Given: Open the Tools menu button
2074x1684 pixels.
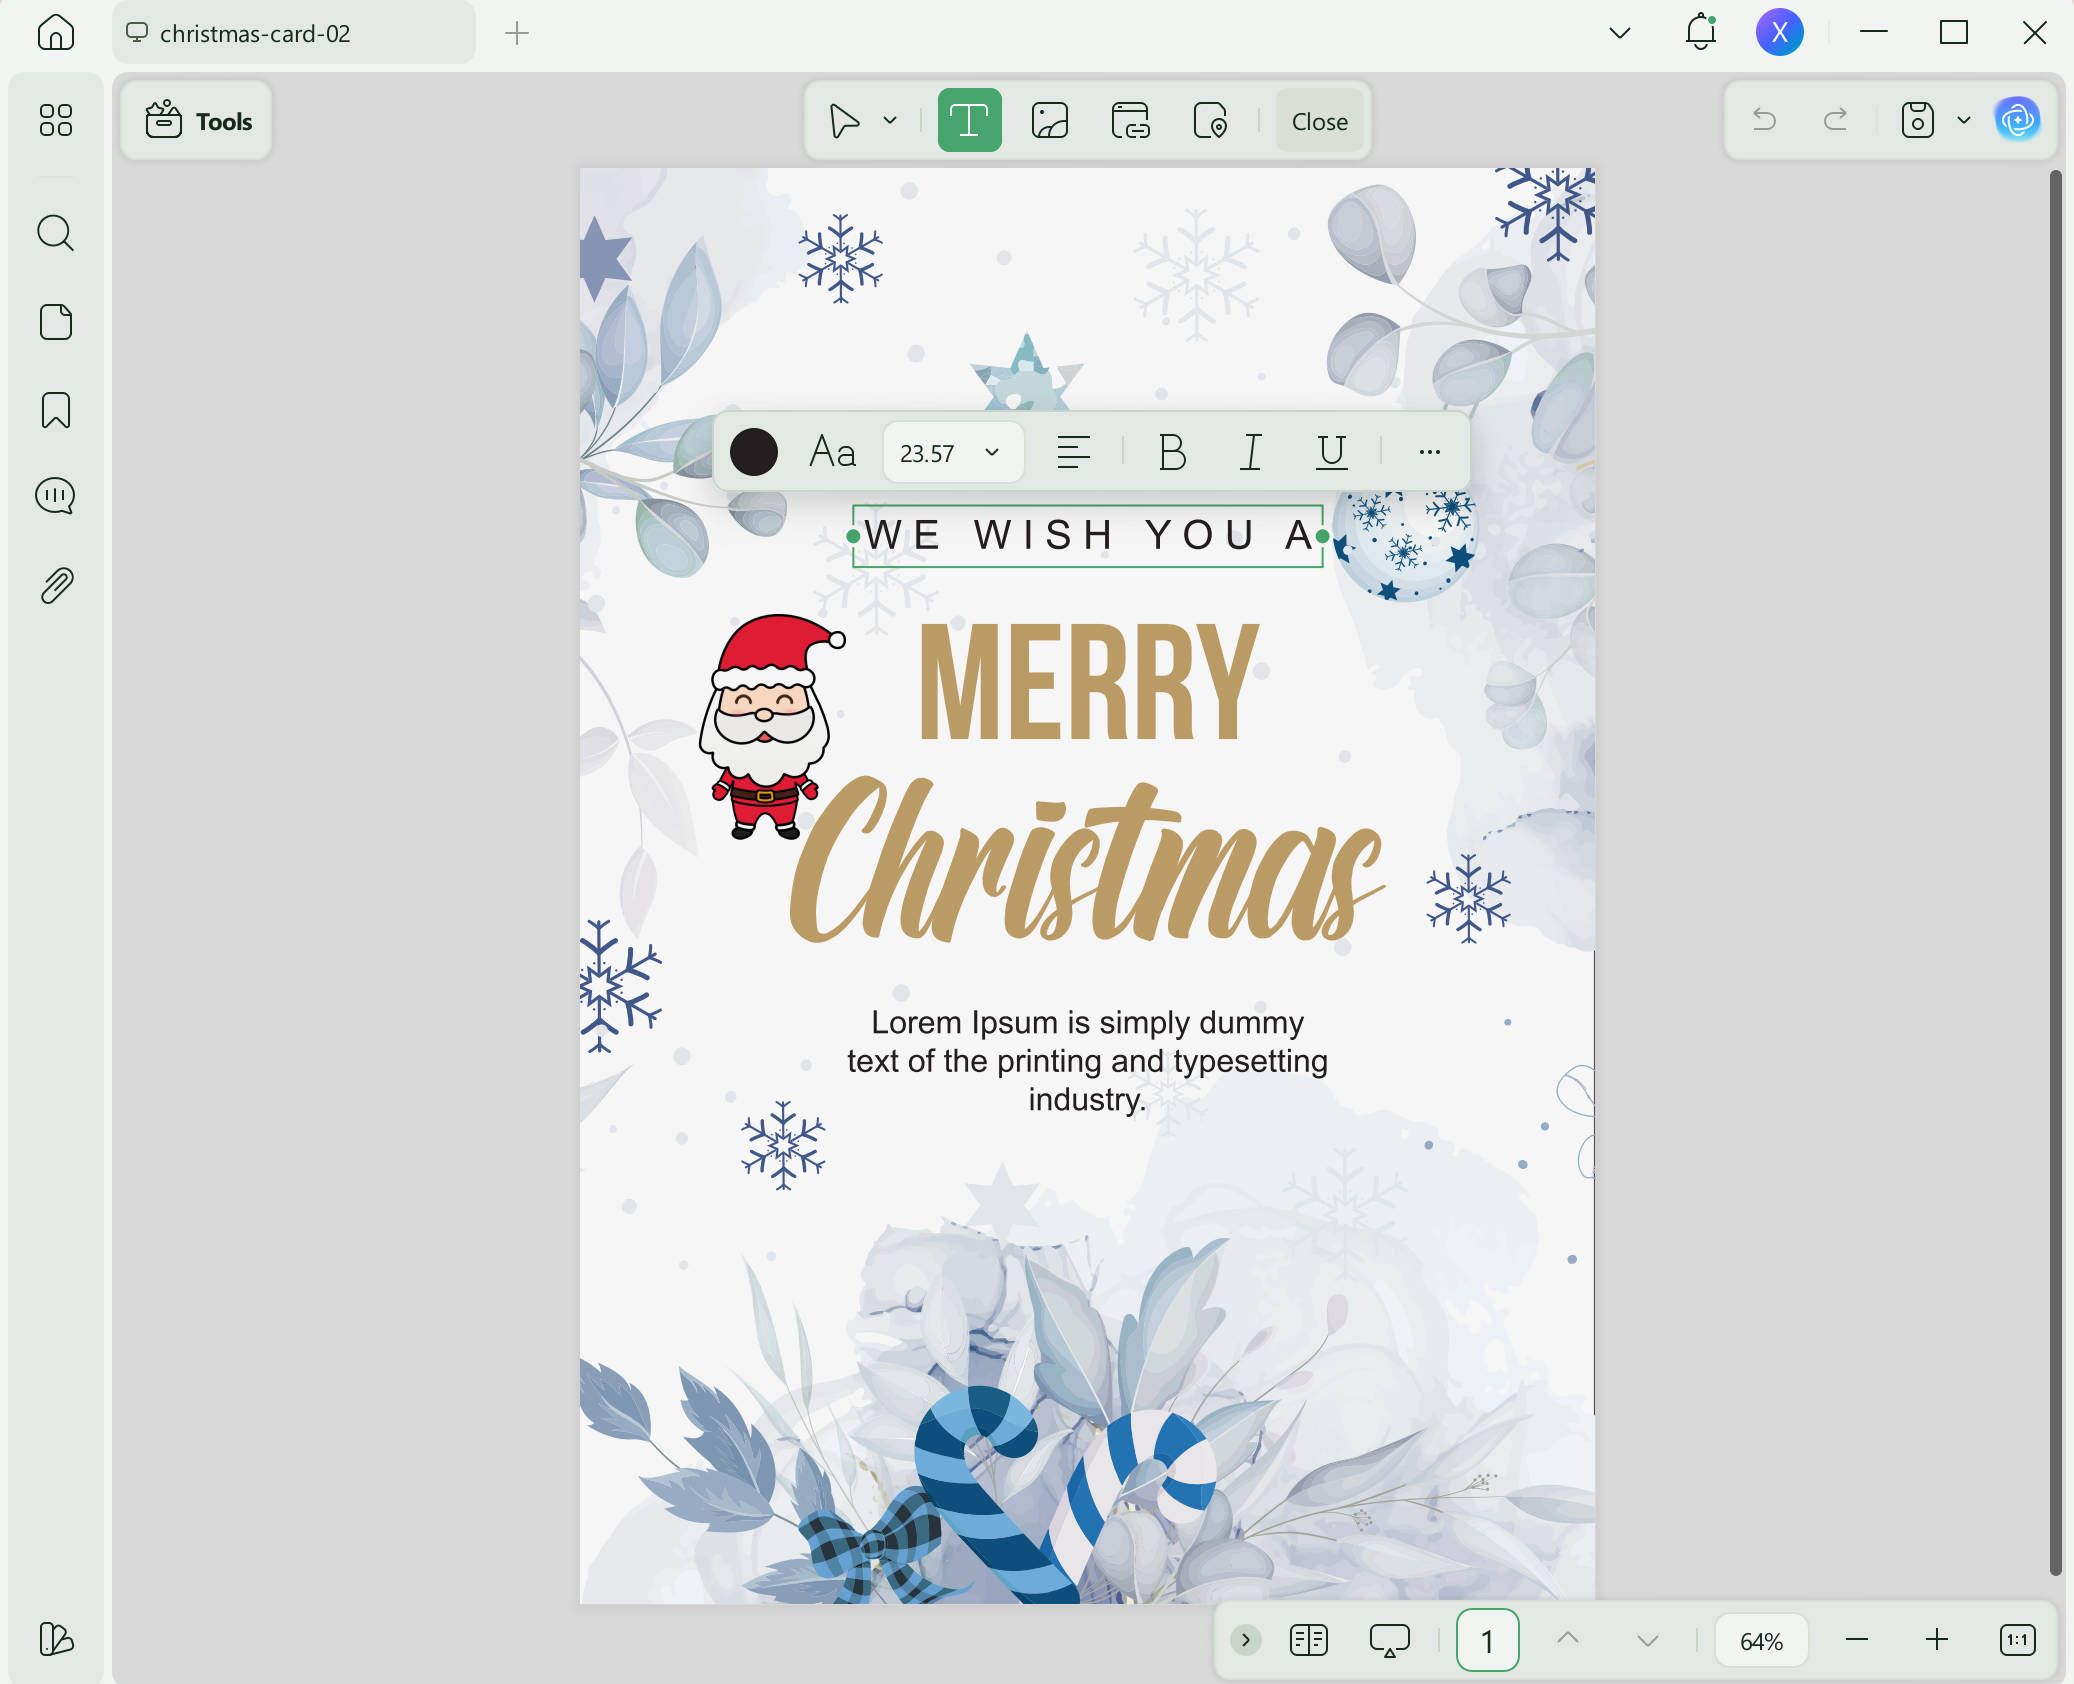Looking at the screenshot, I should click(198, 121).
